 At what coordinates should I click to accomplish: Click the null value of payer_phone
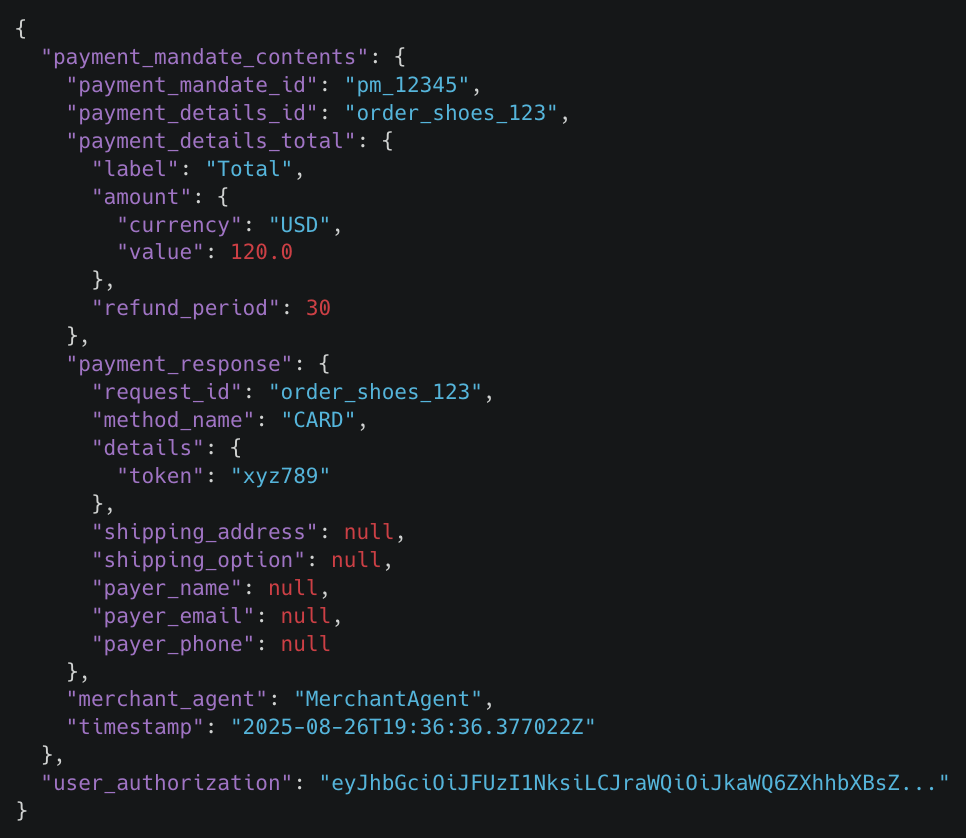click(306, 644)
